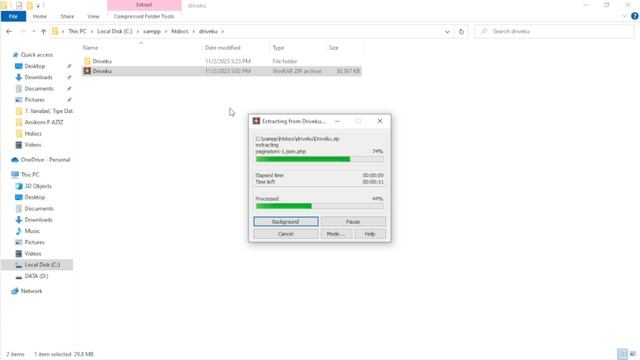The height and width of the screenshot is (360, 640).
Task: Minimize the Extracting from Driveku dialog
Action: coord(337,121)
